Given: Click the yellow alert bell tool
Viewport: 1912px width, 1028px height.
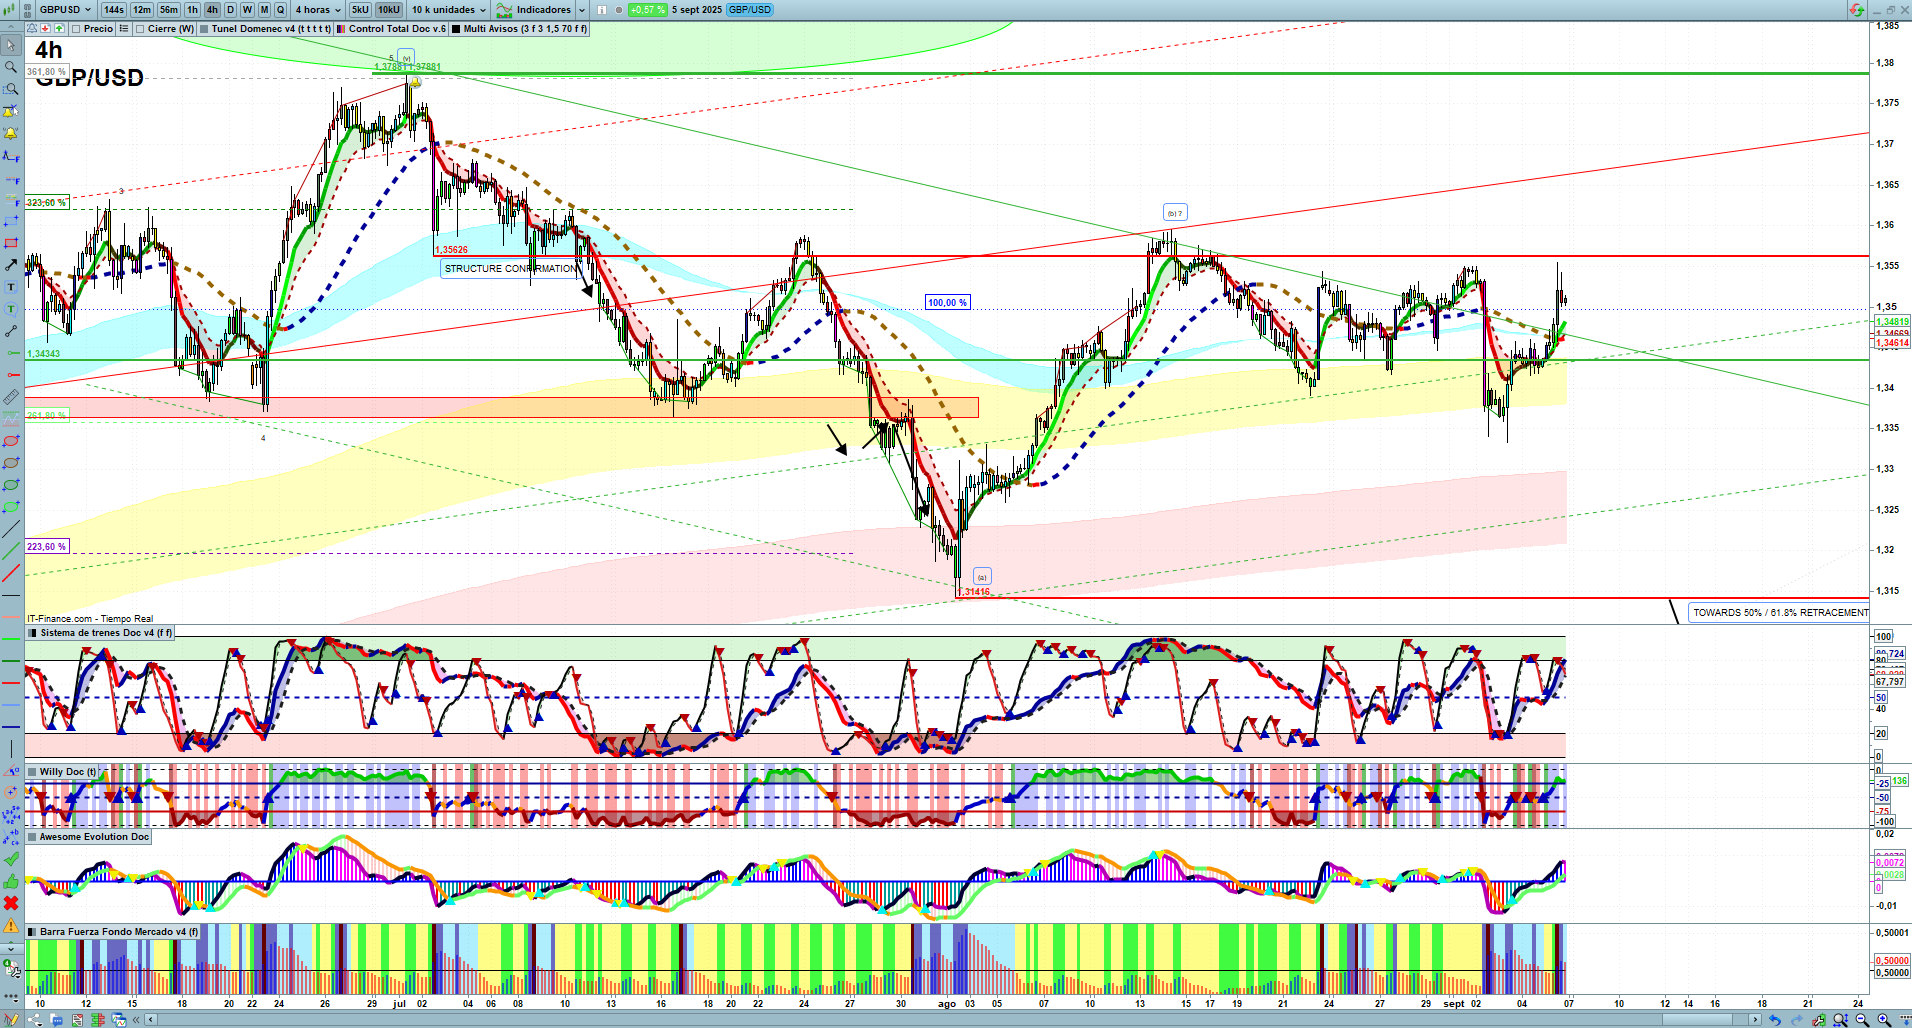Looking at the screenshot, I should (x=11, y=133).
